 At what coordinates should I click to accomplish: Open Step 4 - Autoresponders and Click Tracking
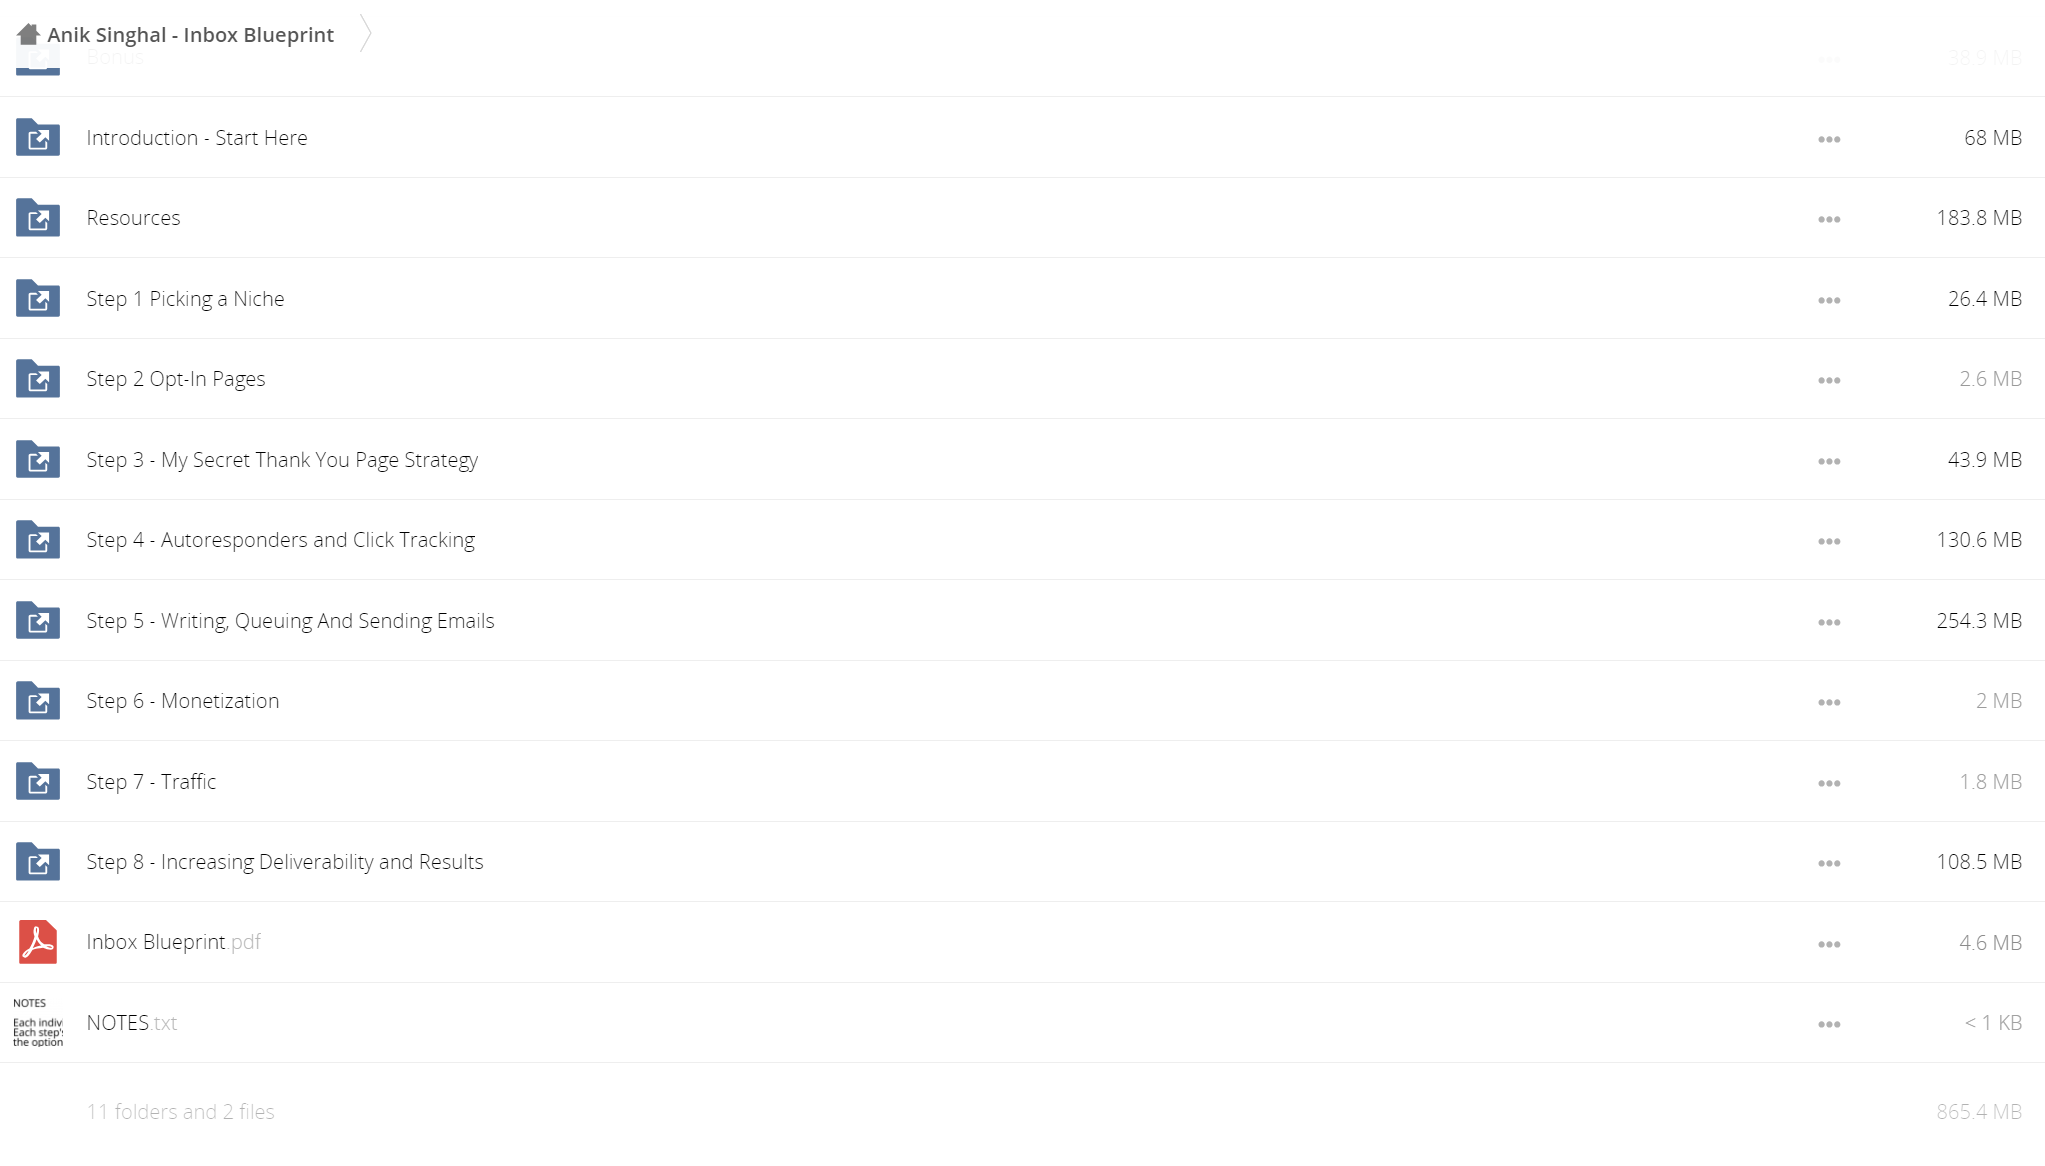pos(281,540)
